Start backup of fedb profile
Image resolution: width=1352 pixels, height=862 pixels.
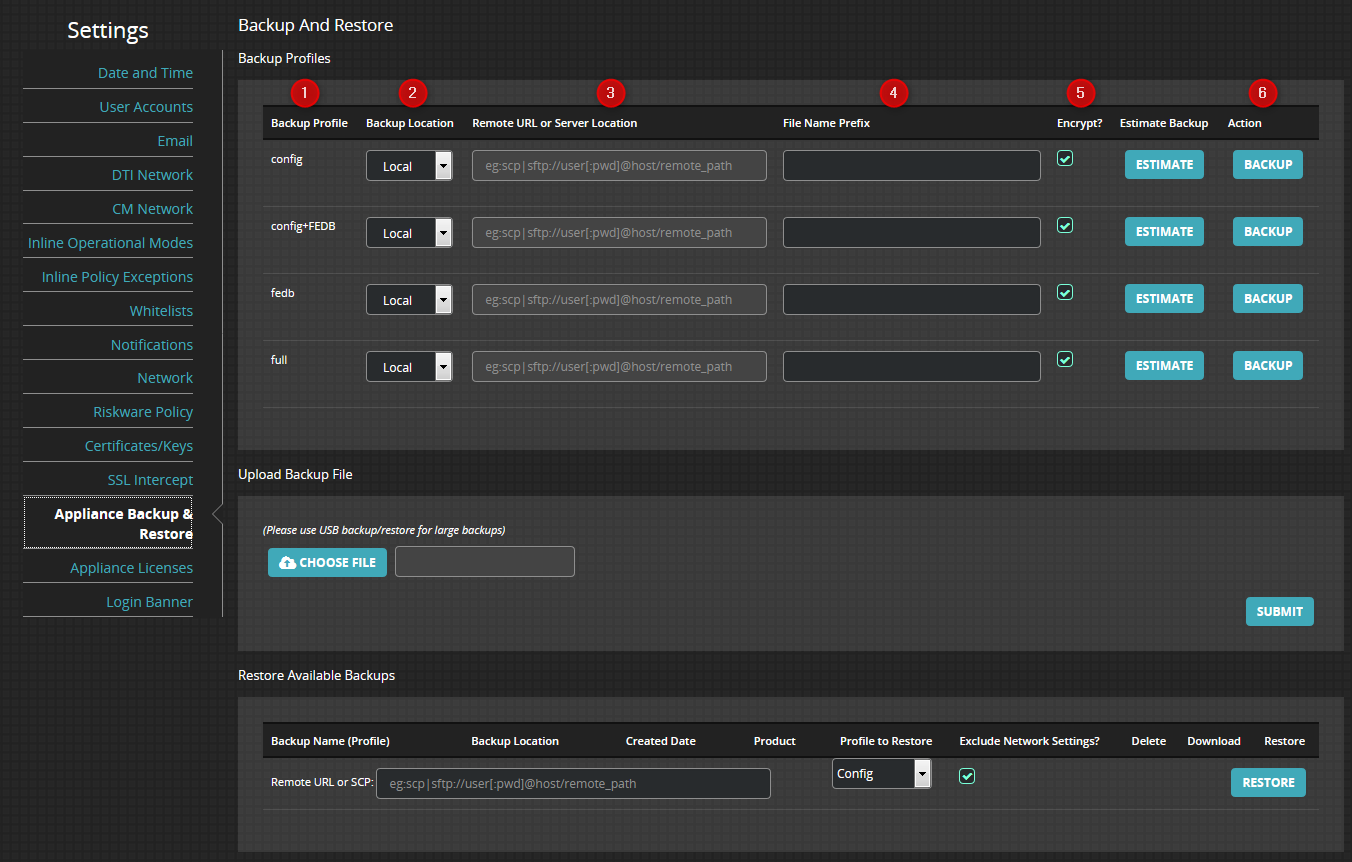coord(1268,299)
